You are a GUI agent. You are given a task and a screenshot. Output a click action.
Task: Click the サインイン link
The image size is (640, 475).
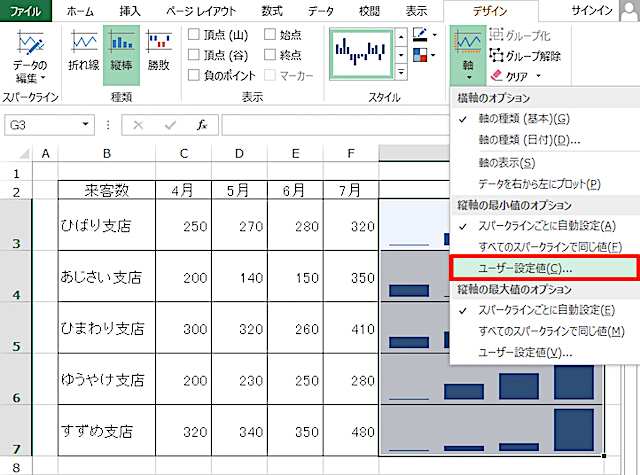click(592, 11)
